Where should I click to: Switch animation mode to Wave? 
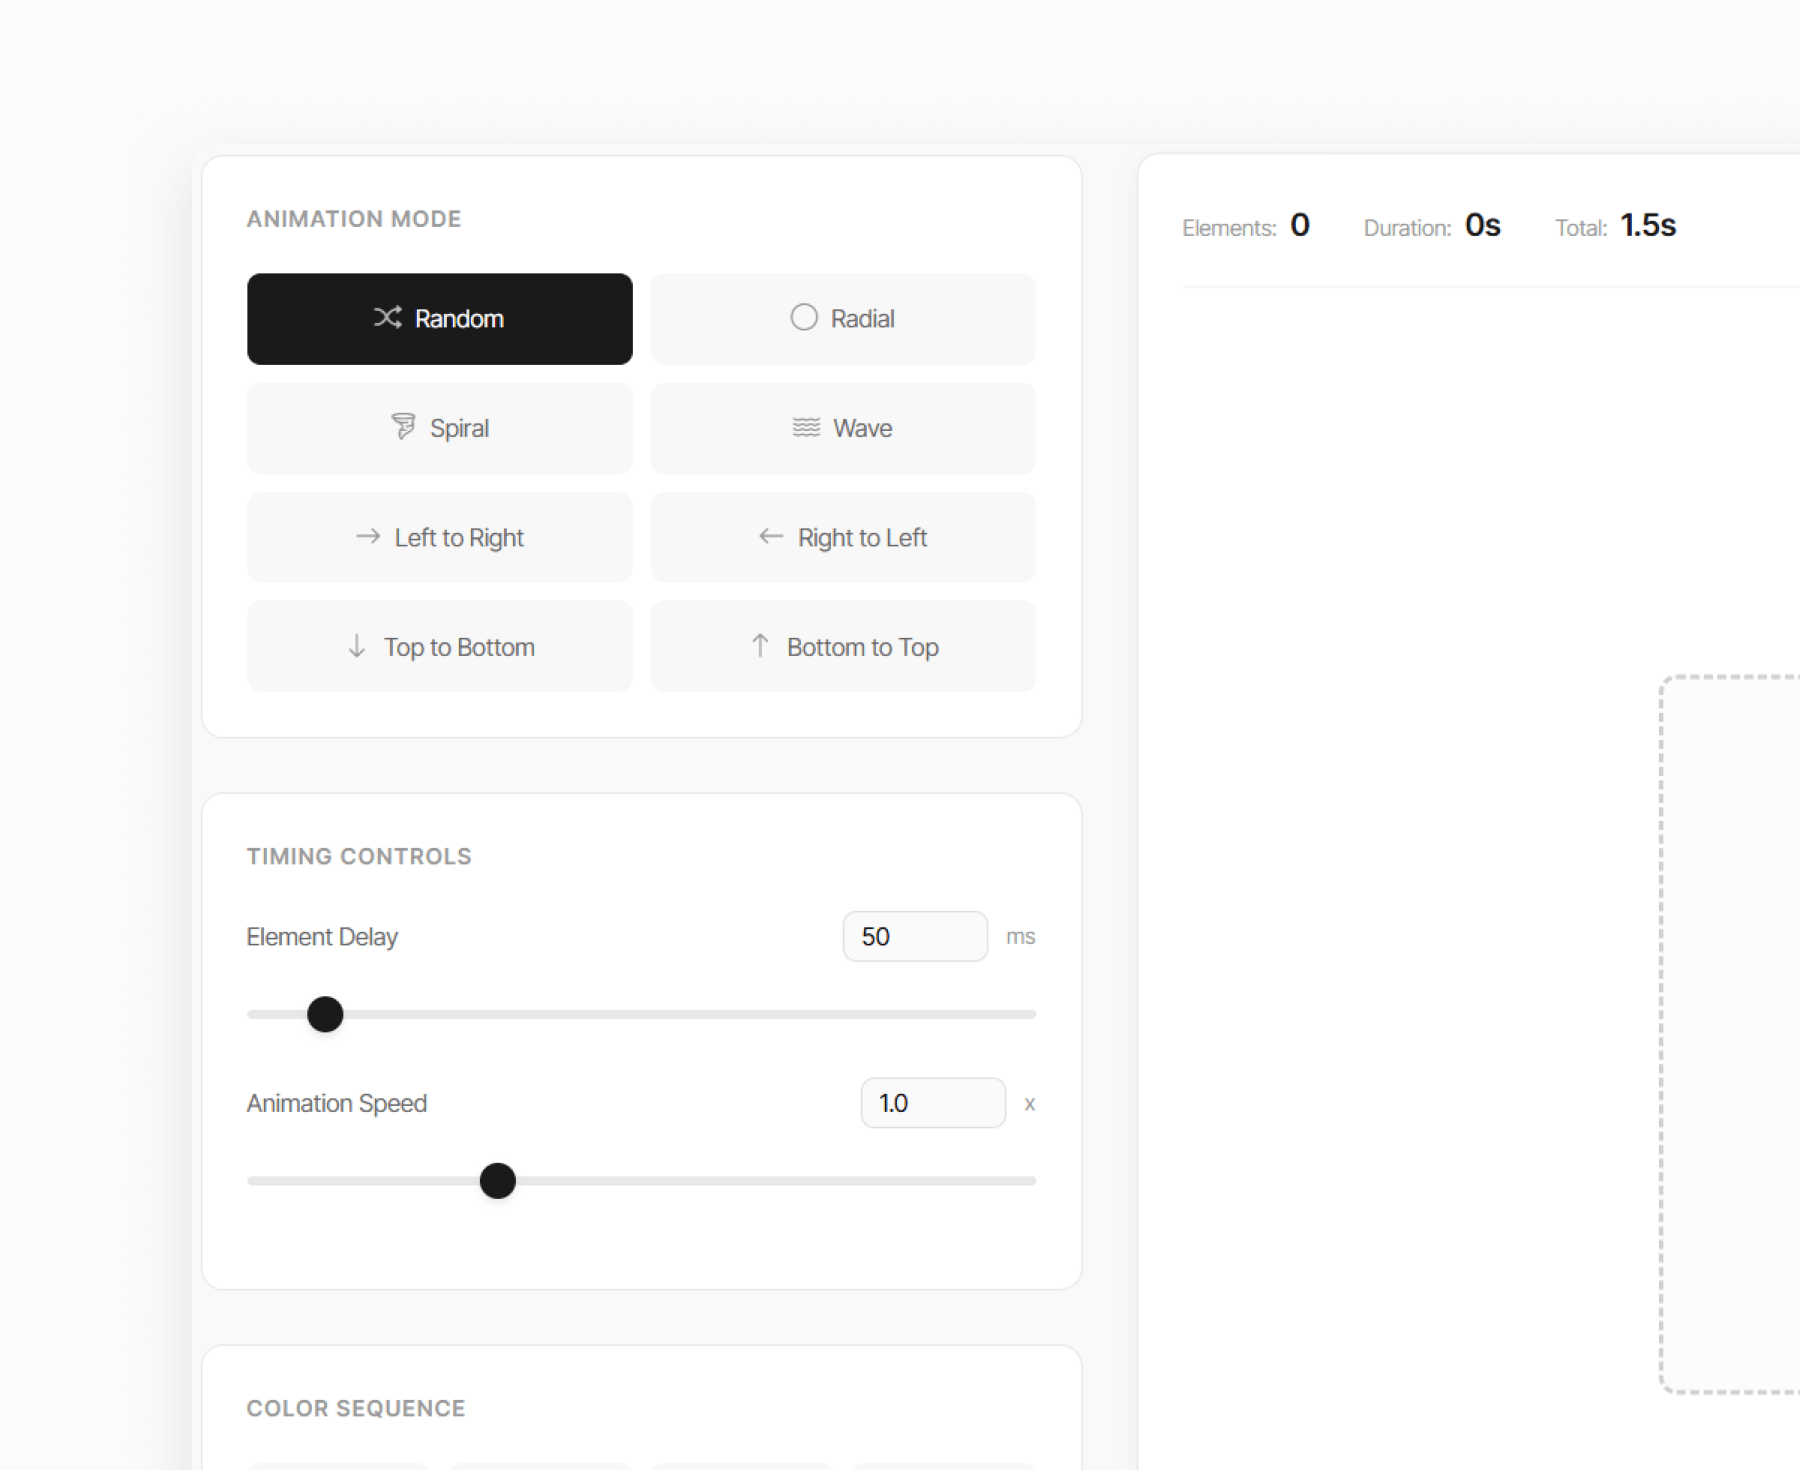tap(842, 428)
